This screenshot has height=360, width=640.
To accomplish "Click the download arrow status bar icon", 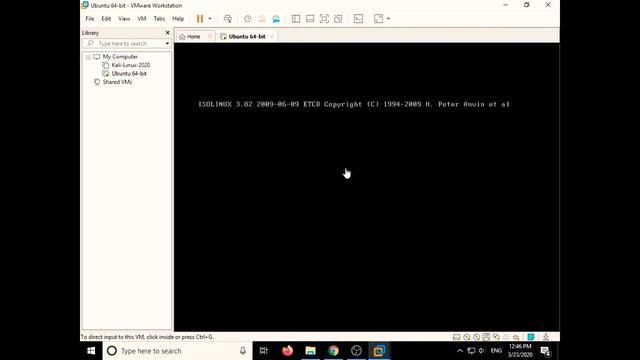I will coord(546,337).
